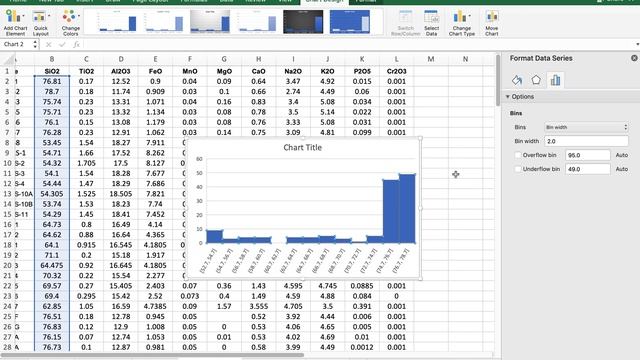Viewport: 640px width, 360px height.
Task: Open Effects pentagon icon
Action: pyautogui.click(x=536, y=80)
